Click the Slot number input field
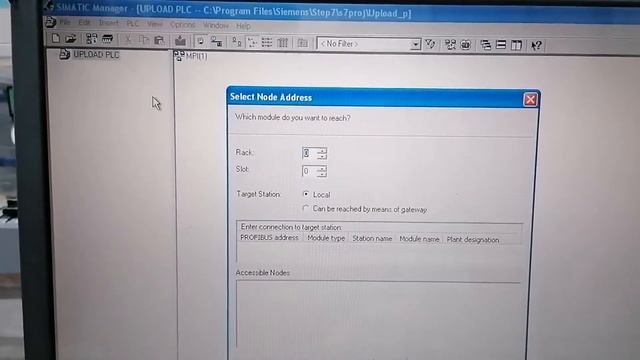 coord(309,171)
